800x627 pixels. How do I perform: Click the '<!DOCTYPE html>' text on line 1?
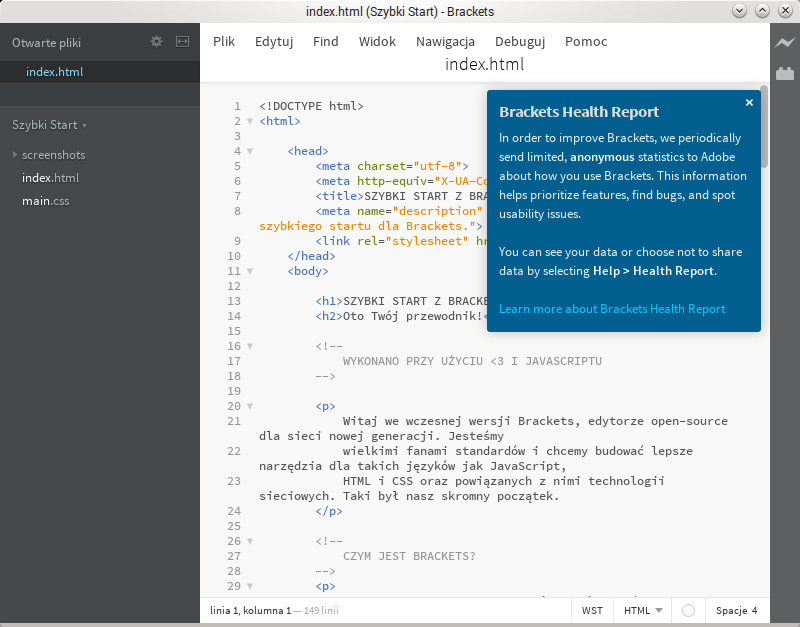pyautogui.click(x=311, y=106)
